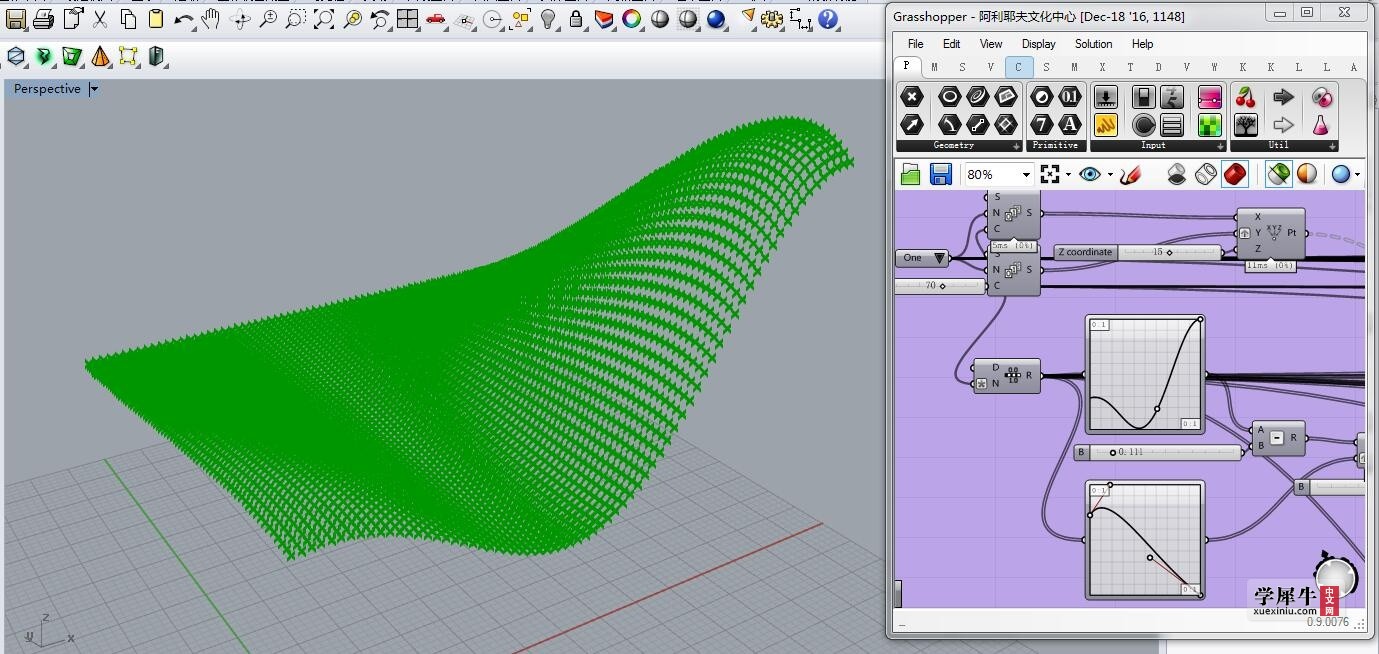Open Help menu in Grasshopper
The height and width of the screenshot is (654, 1379).
(1142, 44)
